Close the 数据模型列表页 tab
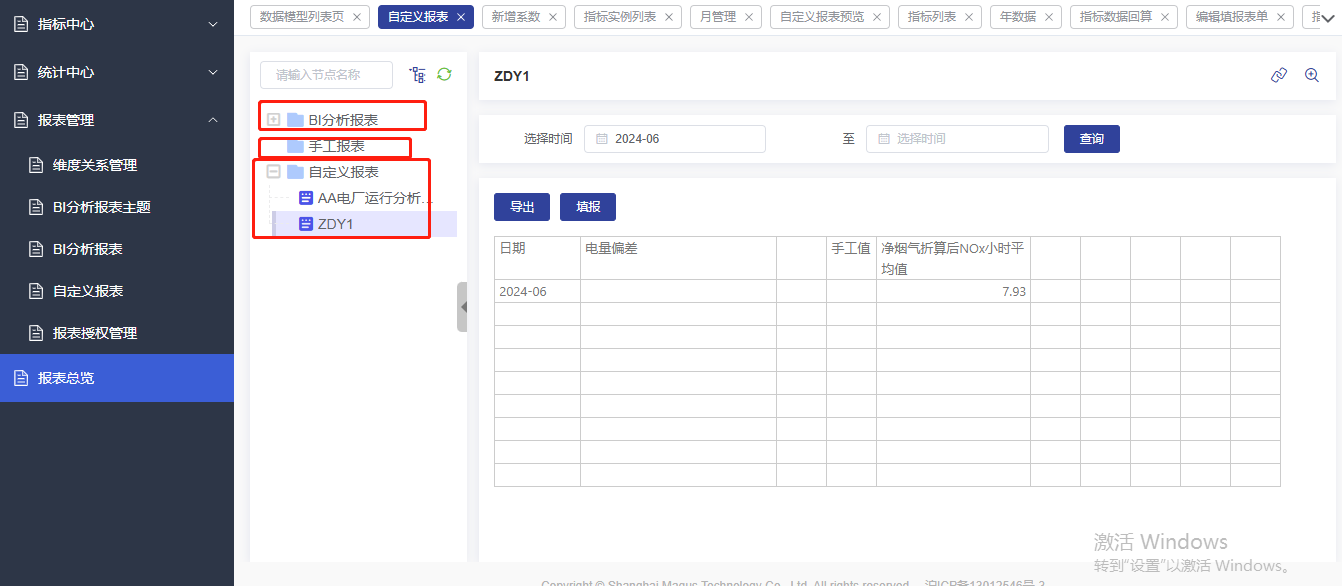 tap(357, 17)
